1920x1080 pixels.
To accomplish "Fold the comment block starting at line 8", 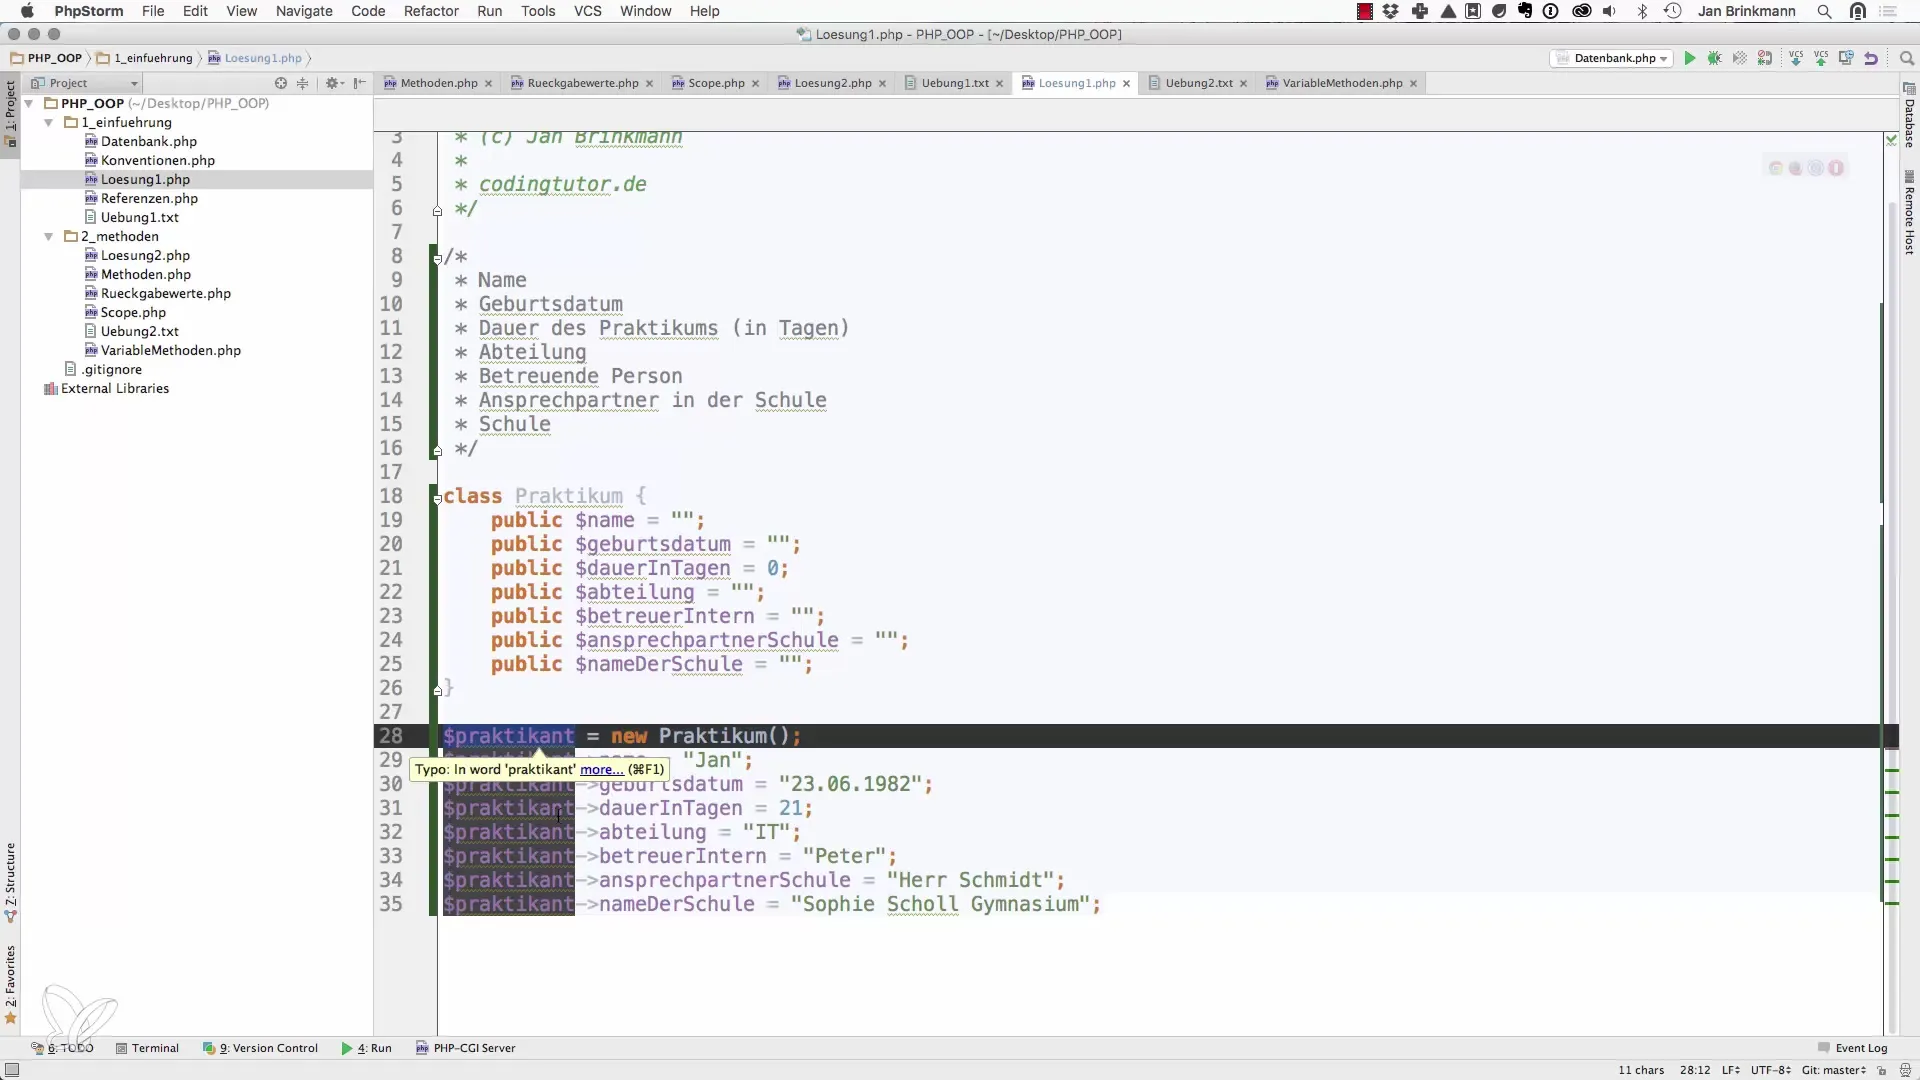I will (437, 257).
